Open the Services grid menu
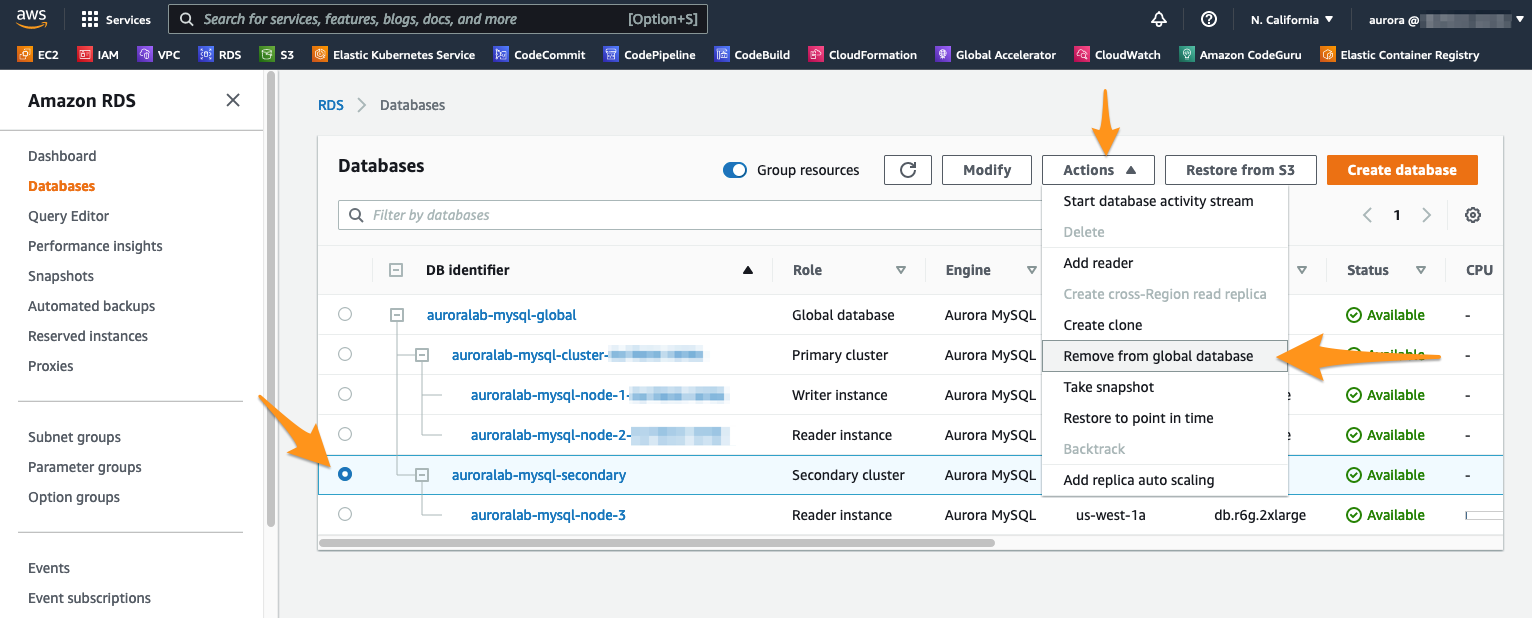 (116, 19)
